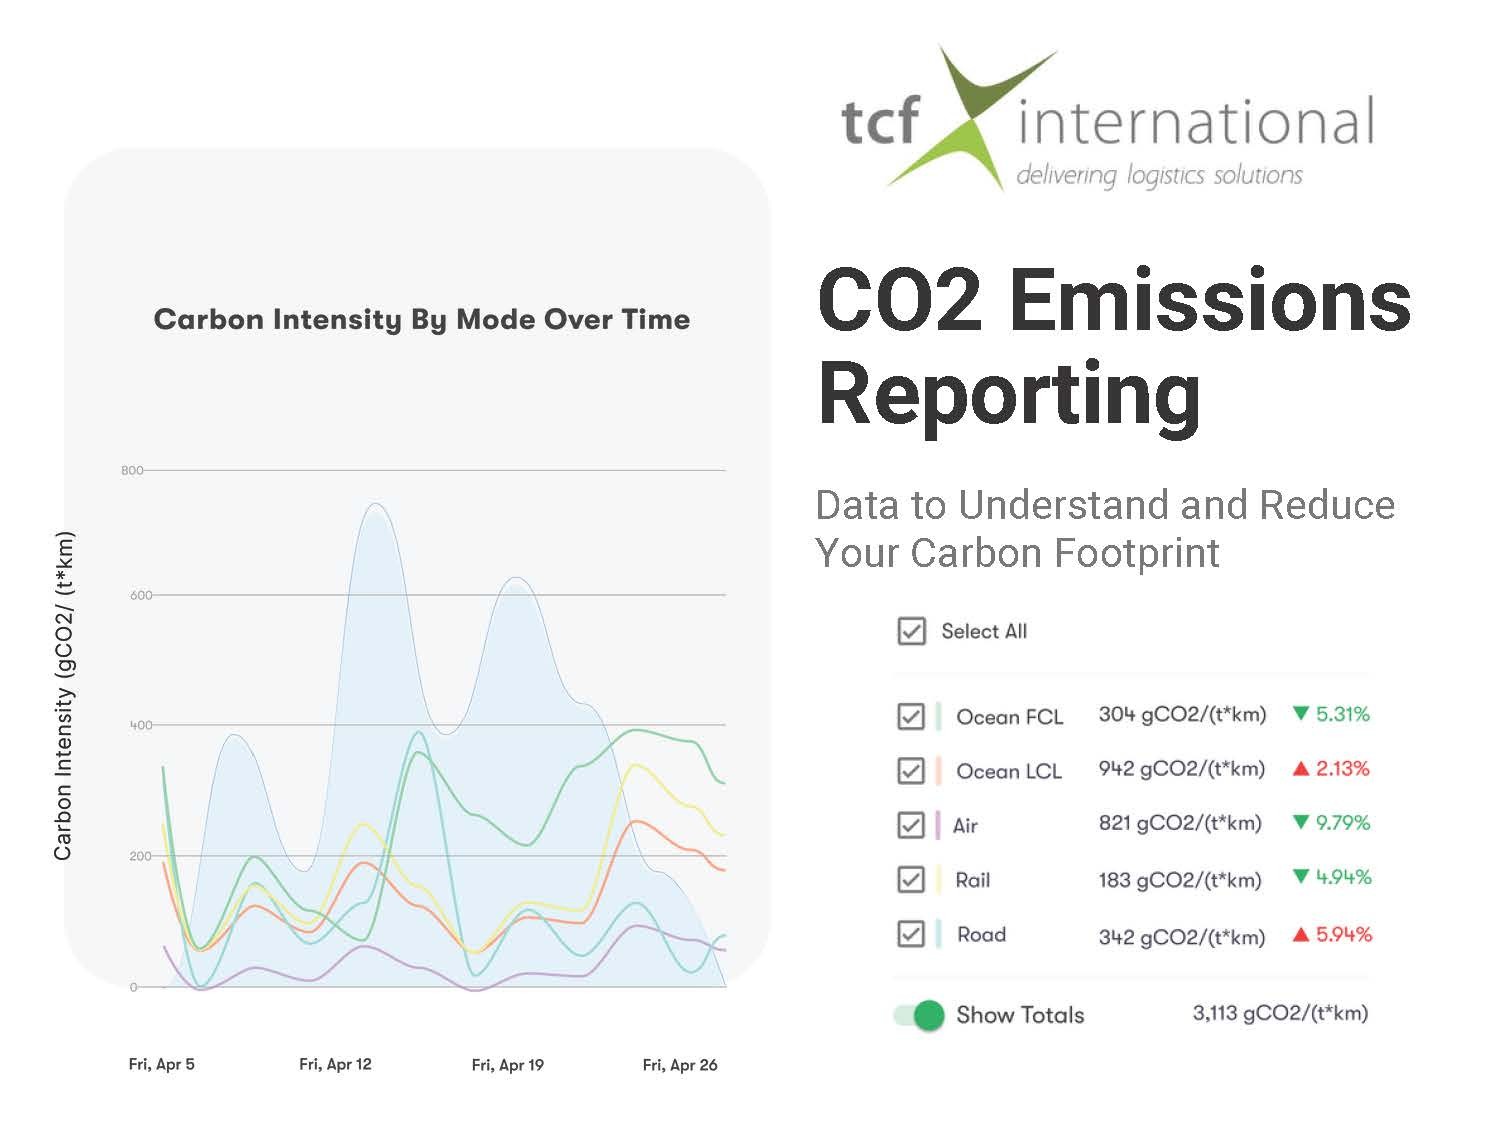Hide Rail data using its checkbox

[911, 880]
